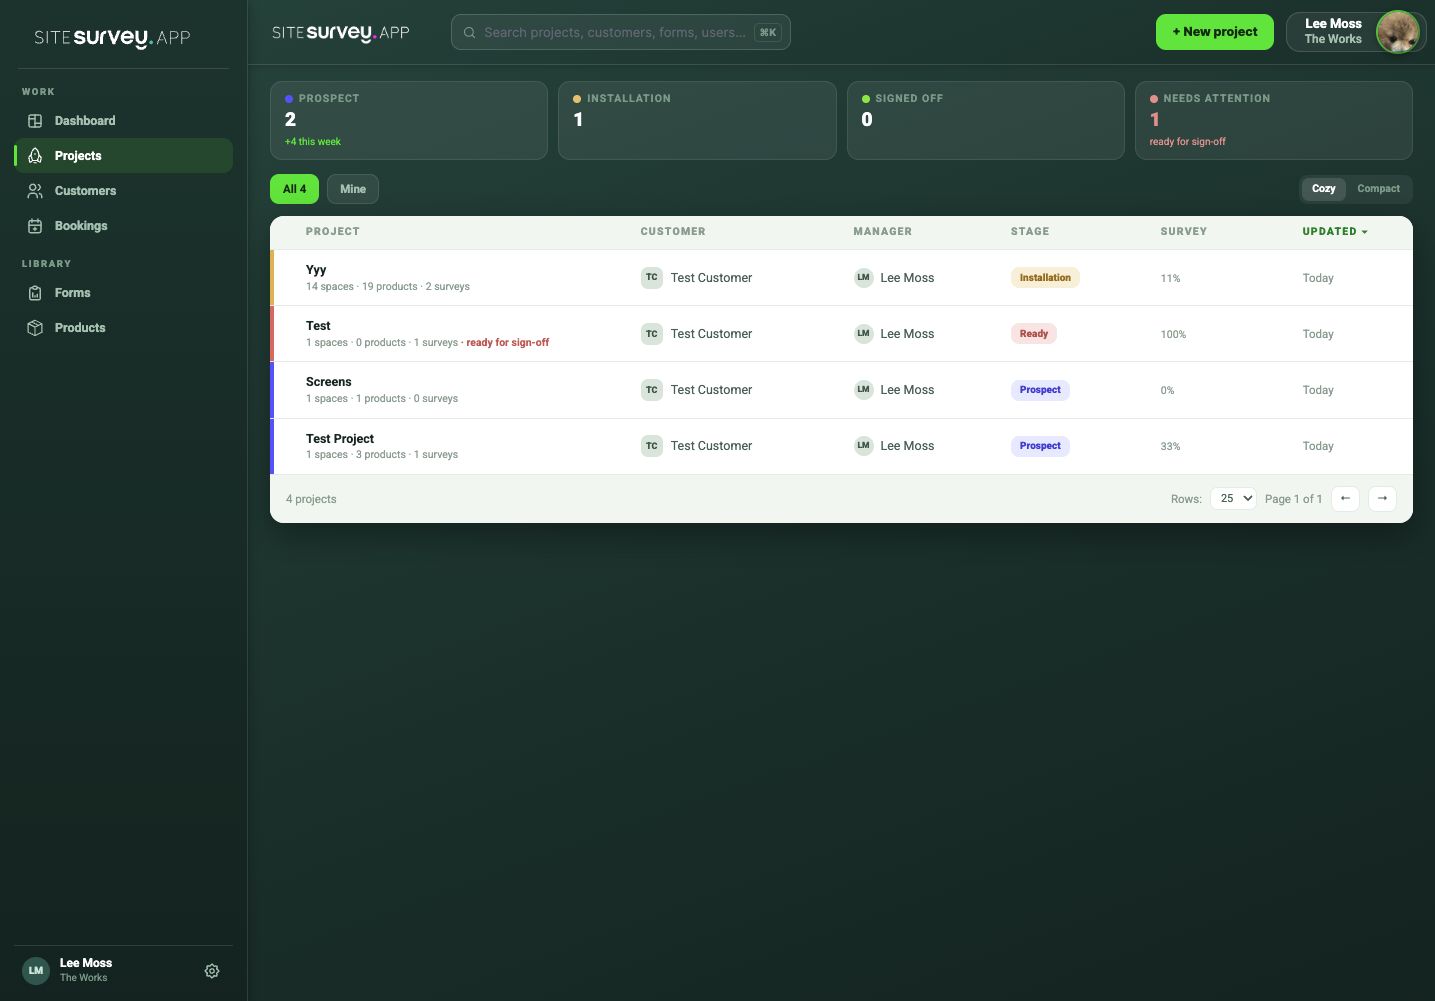Click the SiteSurvey.app sidebar logo

(x=112, y=38)
